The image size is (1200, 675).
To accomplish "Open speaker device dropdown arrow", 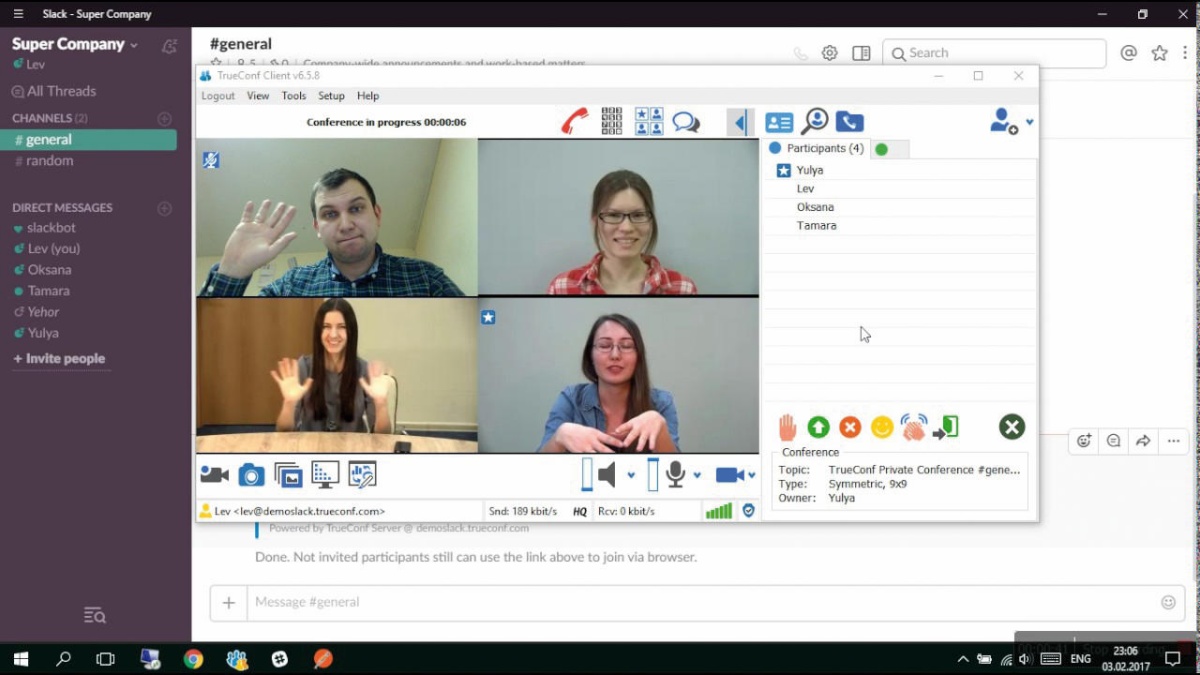I will (x=631, y=476).
